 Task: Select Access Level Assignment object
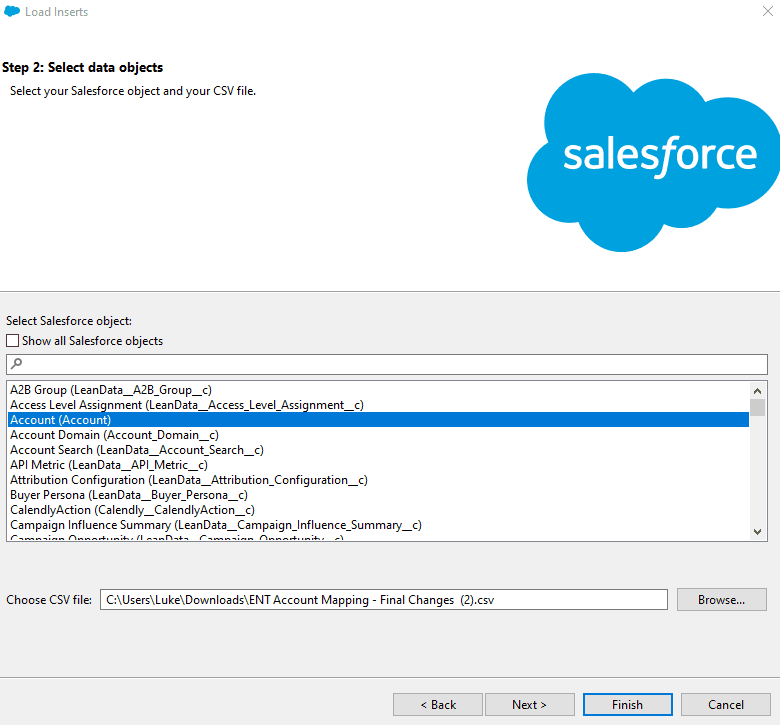point(186,405)
